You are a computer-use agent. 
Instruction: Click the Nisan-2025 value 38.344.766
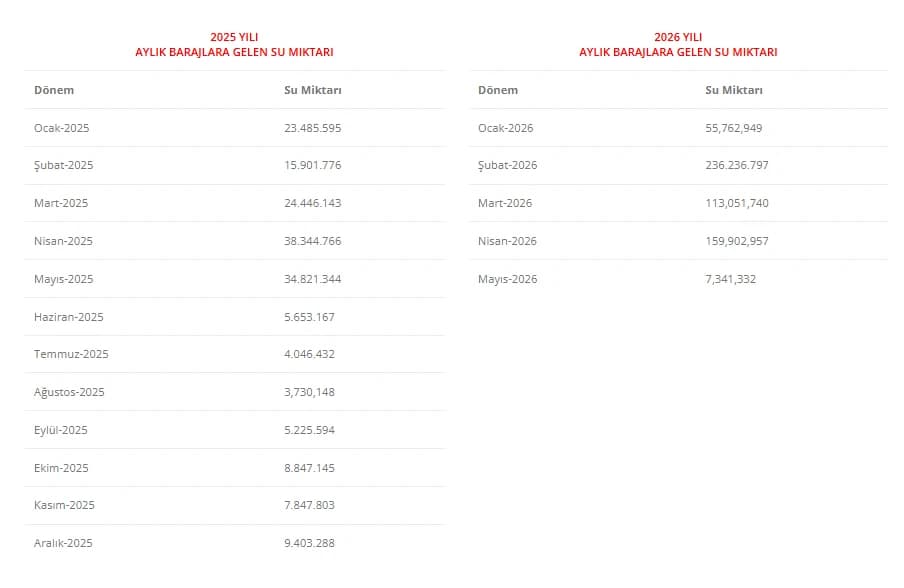(x=312, y=241)
